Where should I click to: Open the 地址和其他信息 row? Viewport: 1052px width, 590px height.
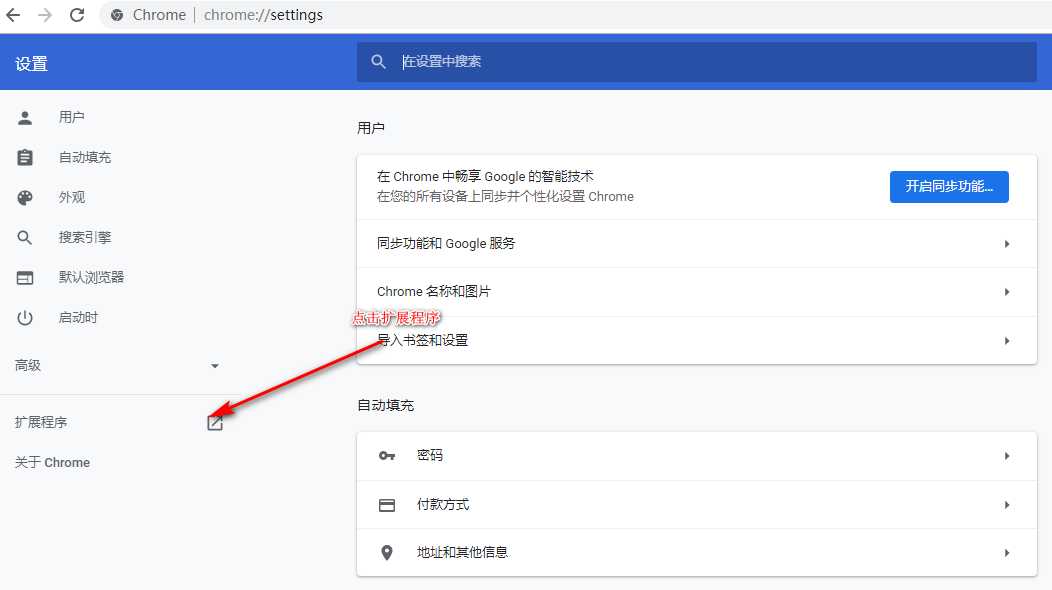[696, 552]
